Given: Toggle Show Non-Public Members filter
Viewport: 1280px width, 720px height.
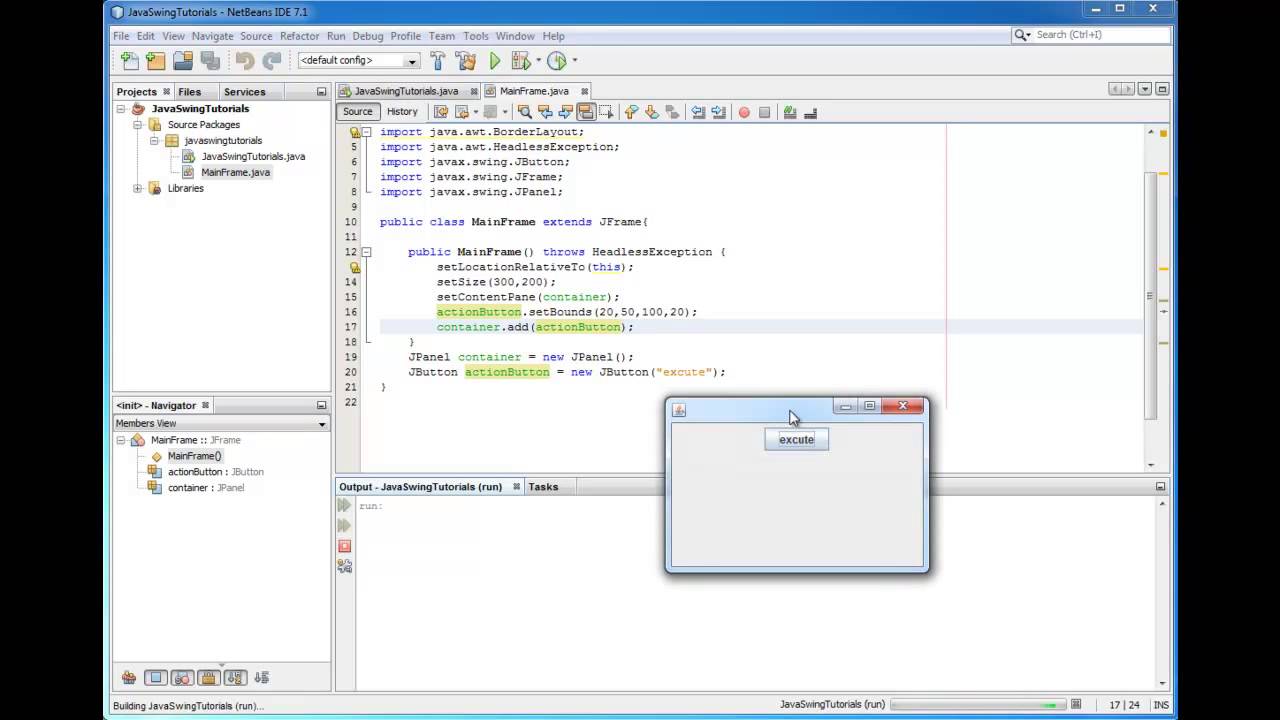Looking at the screenshot, I should [x=208, y=677].
